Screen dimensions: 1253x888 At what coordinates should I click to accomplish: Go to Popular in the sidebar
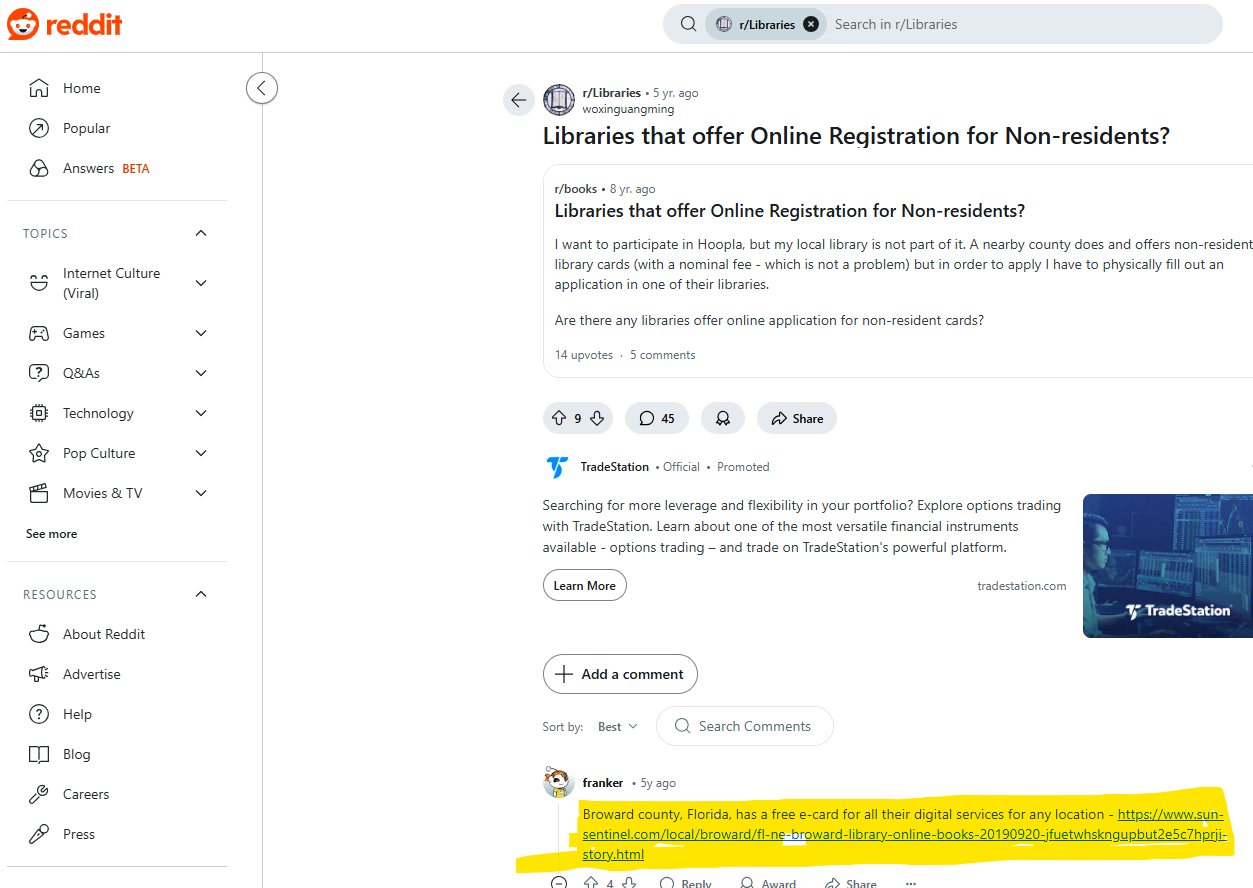[x=86, y=128]
